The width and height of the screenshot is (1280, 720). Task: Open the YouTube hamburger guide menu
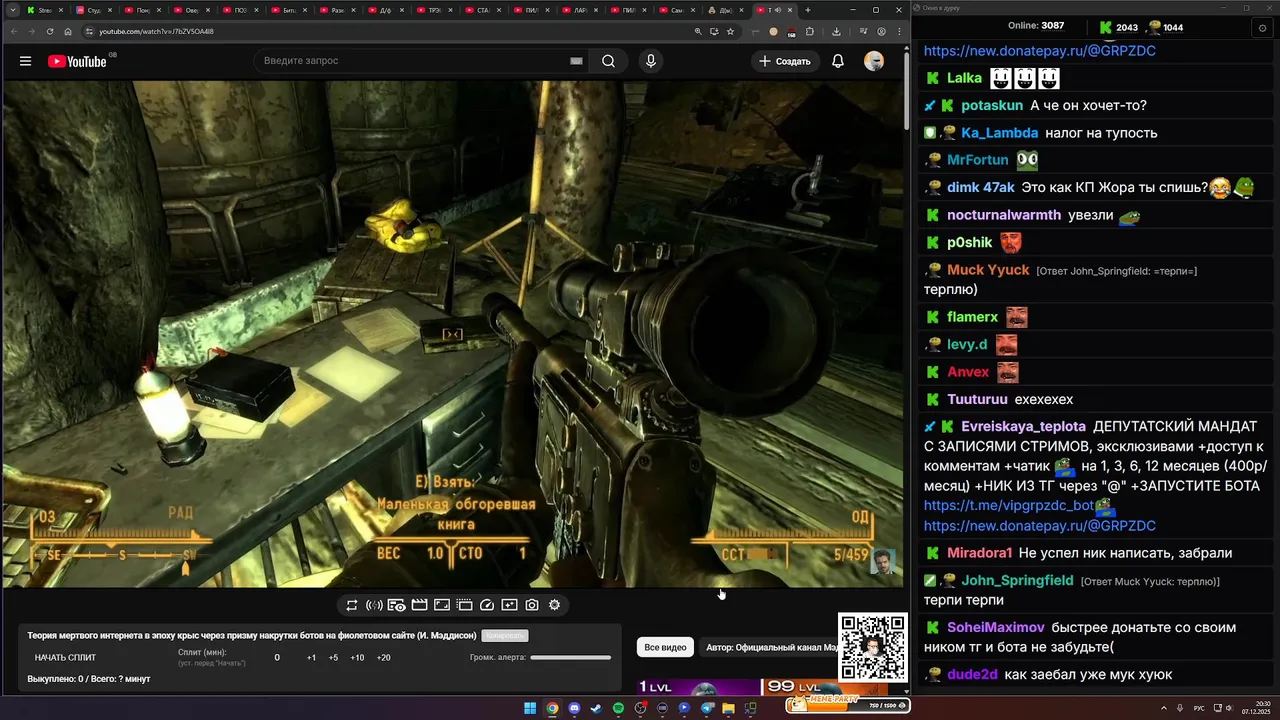[25, 61]
